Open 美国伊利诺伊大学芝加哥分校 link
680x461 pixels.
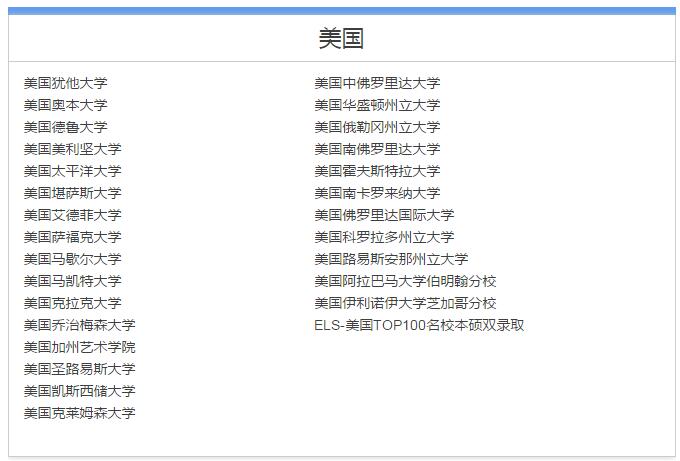[405, 303]
